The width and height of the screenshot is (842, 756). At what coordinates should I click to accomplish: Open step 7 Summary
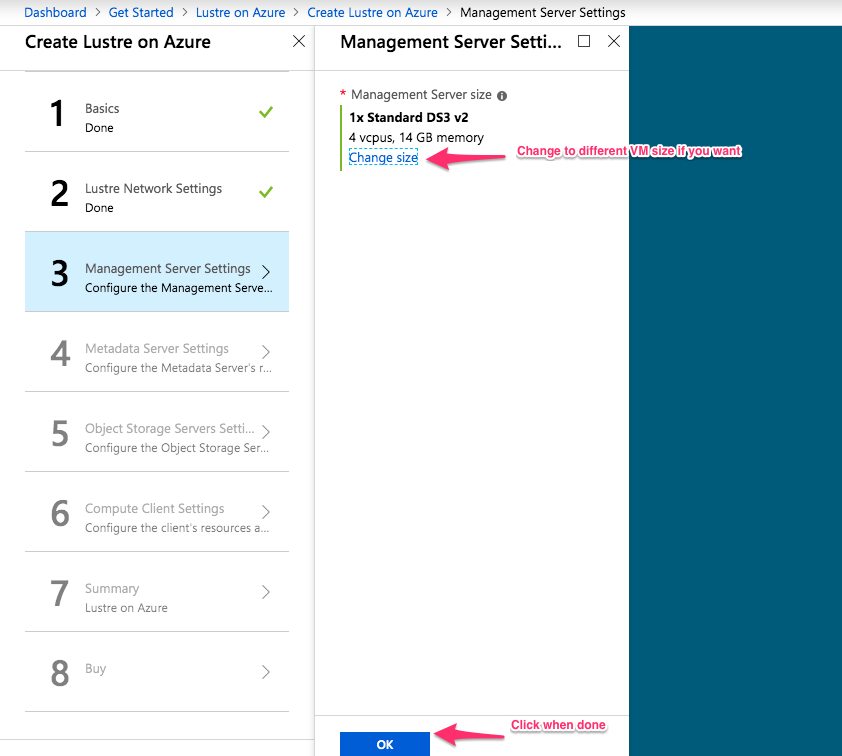[x=157, y=592]
